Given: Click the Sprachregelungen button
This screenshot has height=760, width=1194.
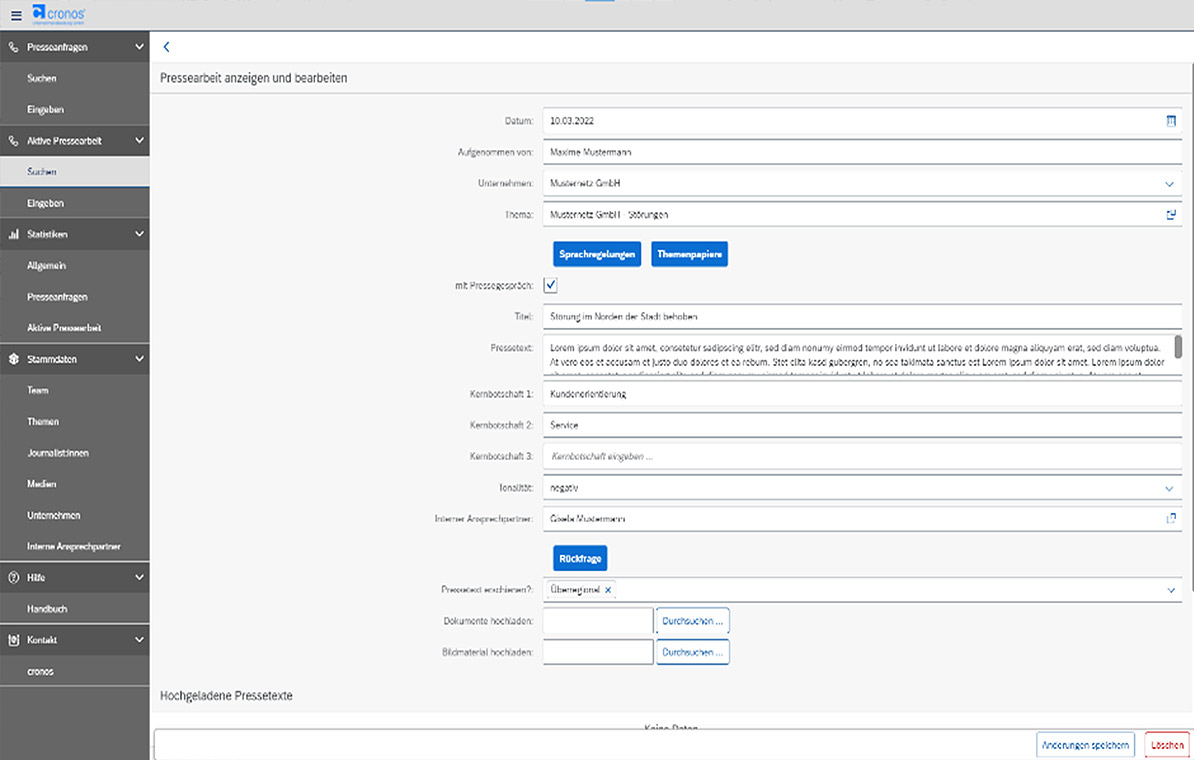Looking at the screenshot, I should click(x=597, y=255).
